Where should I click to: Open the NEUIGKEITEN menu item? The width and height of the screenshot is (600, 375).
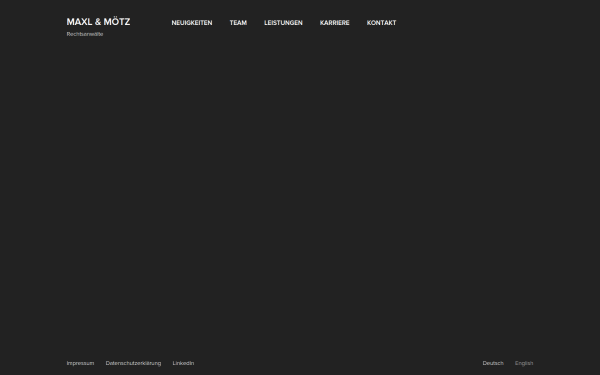192,23
